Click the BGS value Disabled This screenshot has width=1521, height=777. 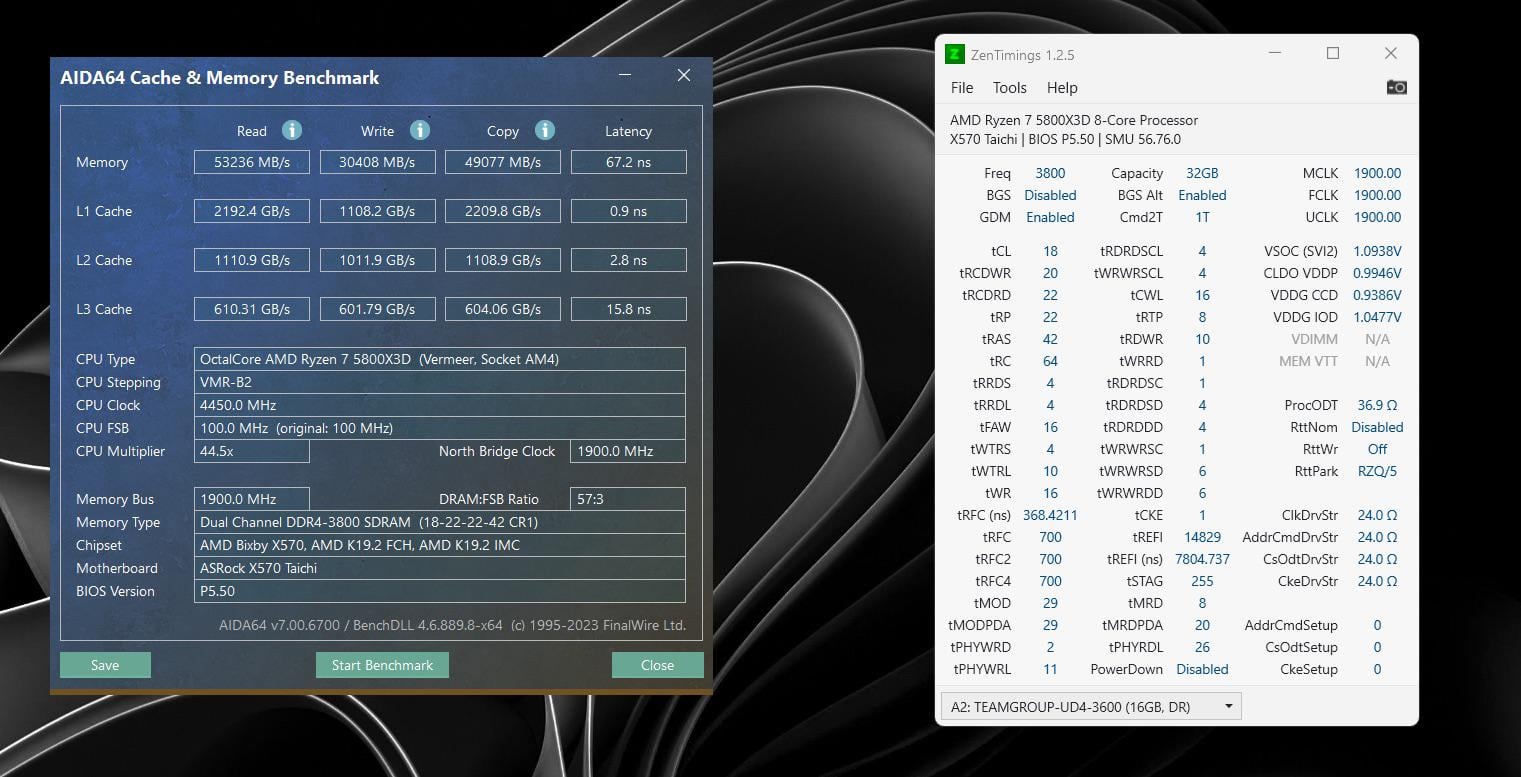(x=1050, y=195)
